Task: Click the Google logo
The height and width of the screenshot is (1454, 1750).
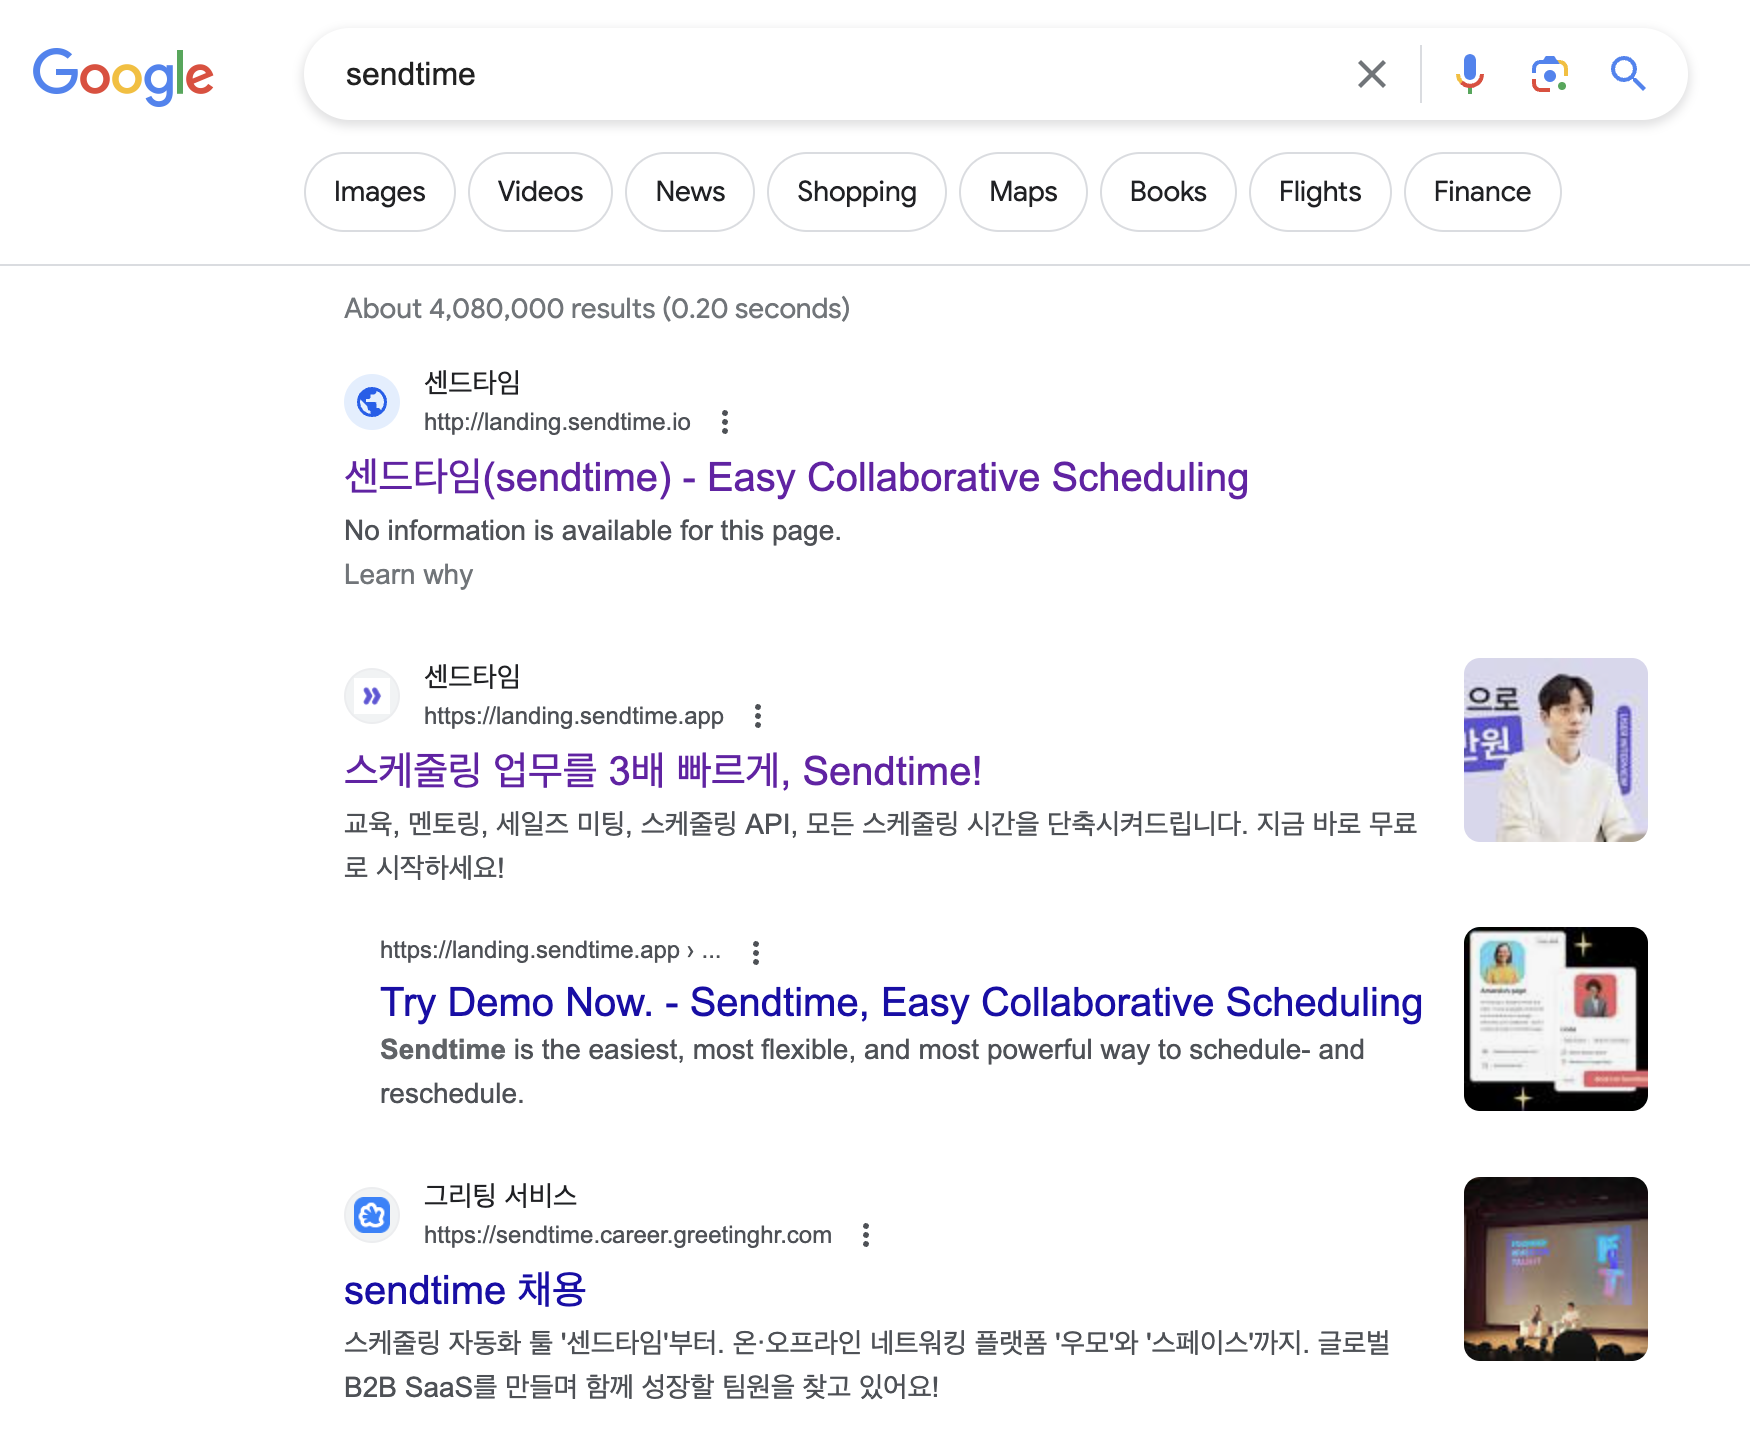Action: 123,76
